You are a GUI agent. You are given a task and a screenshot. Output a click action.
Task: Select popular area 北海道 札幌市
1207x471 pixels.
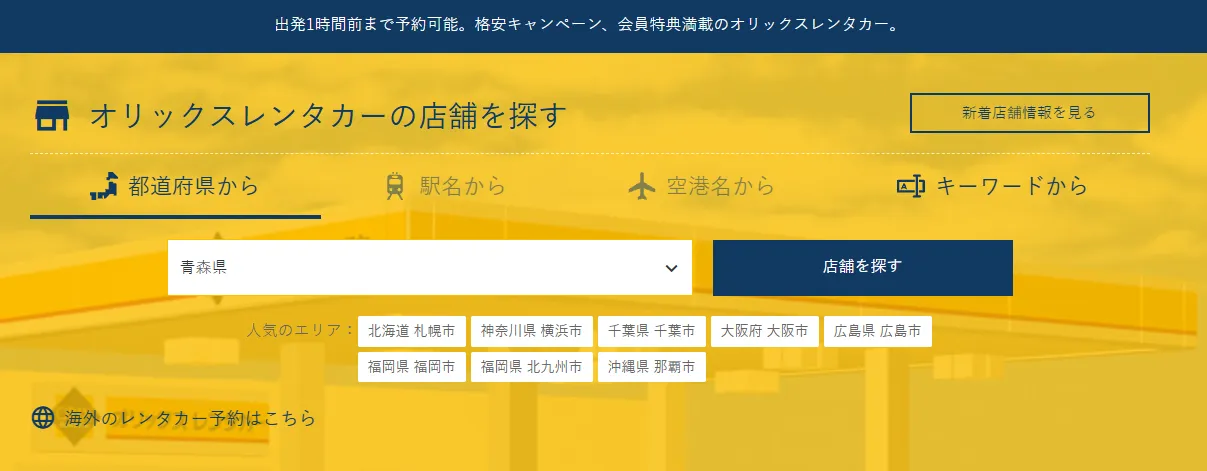coord(412,331)
